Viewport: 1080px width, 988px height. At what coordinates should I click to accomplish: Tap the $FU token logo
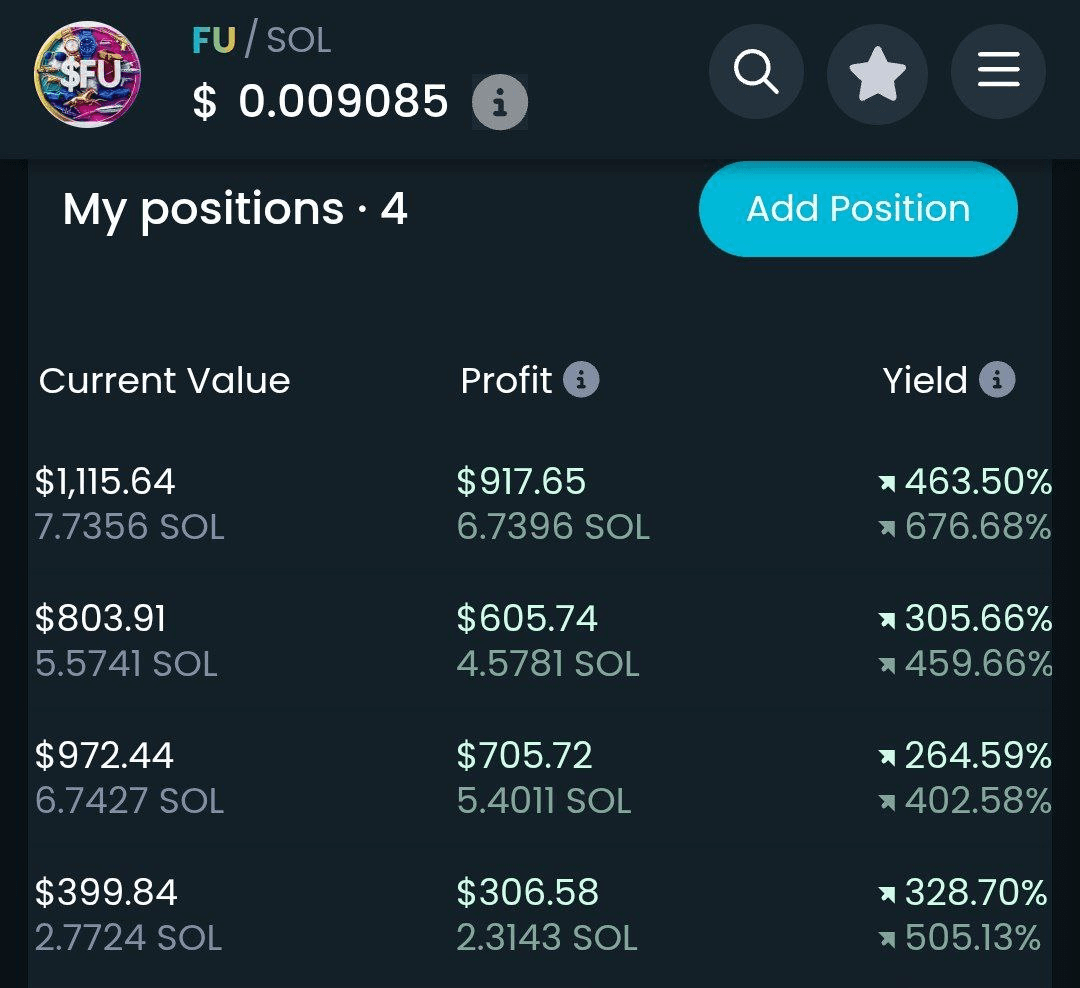tap(88, 75)
